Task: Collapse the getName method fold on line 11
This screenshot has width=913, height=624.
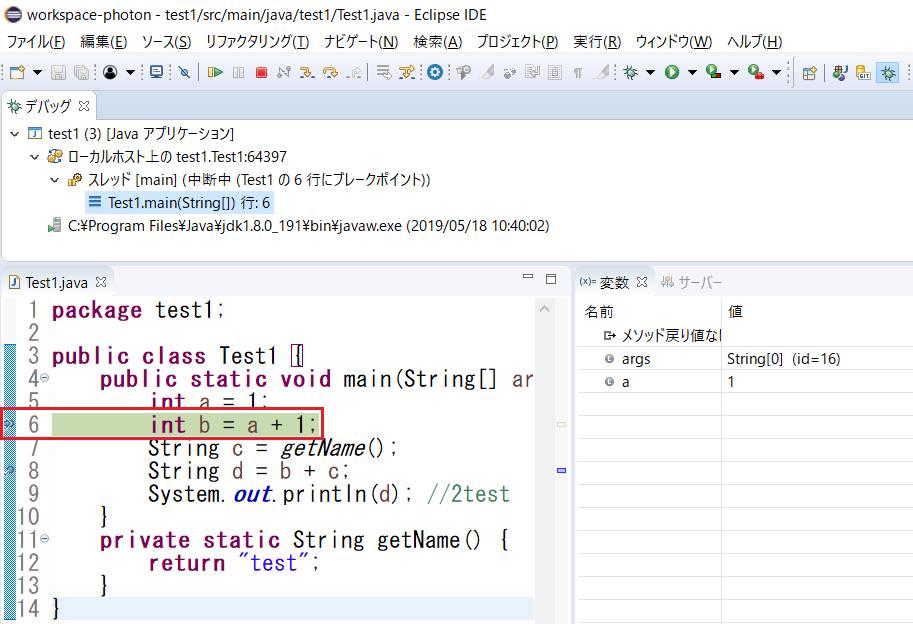Action: [44, 540]
